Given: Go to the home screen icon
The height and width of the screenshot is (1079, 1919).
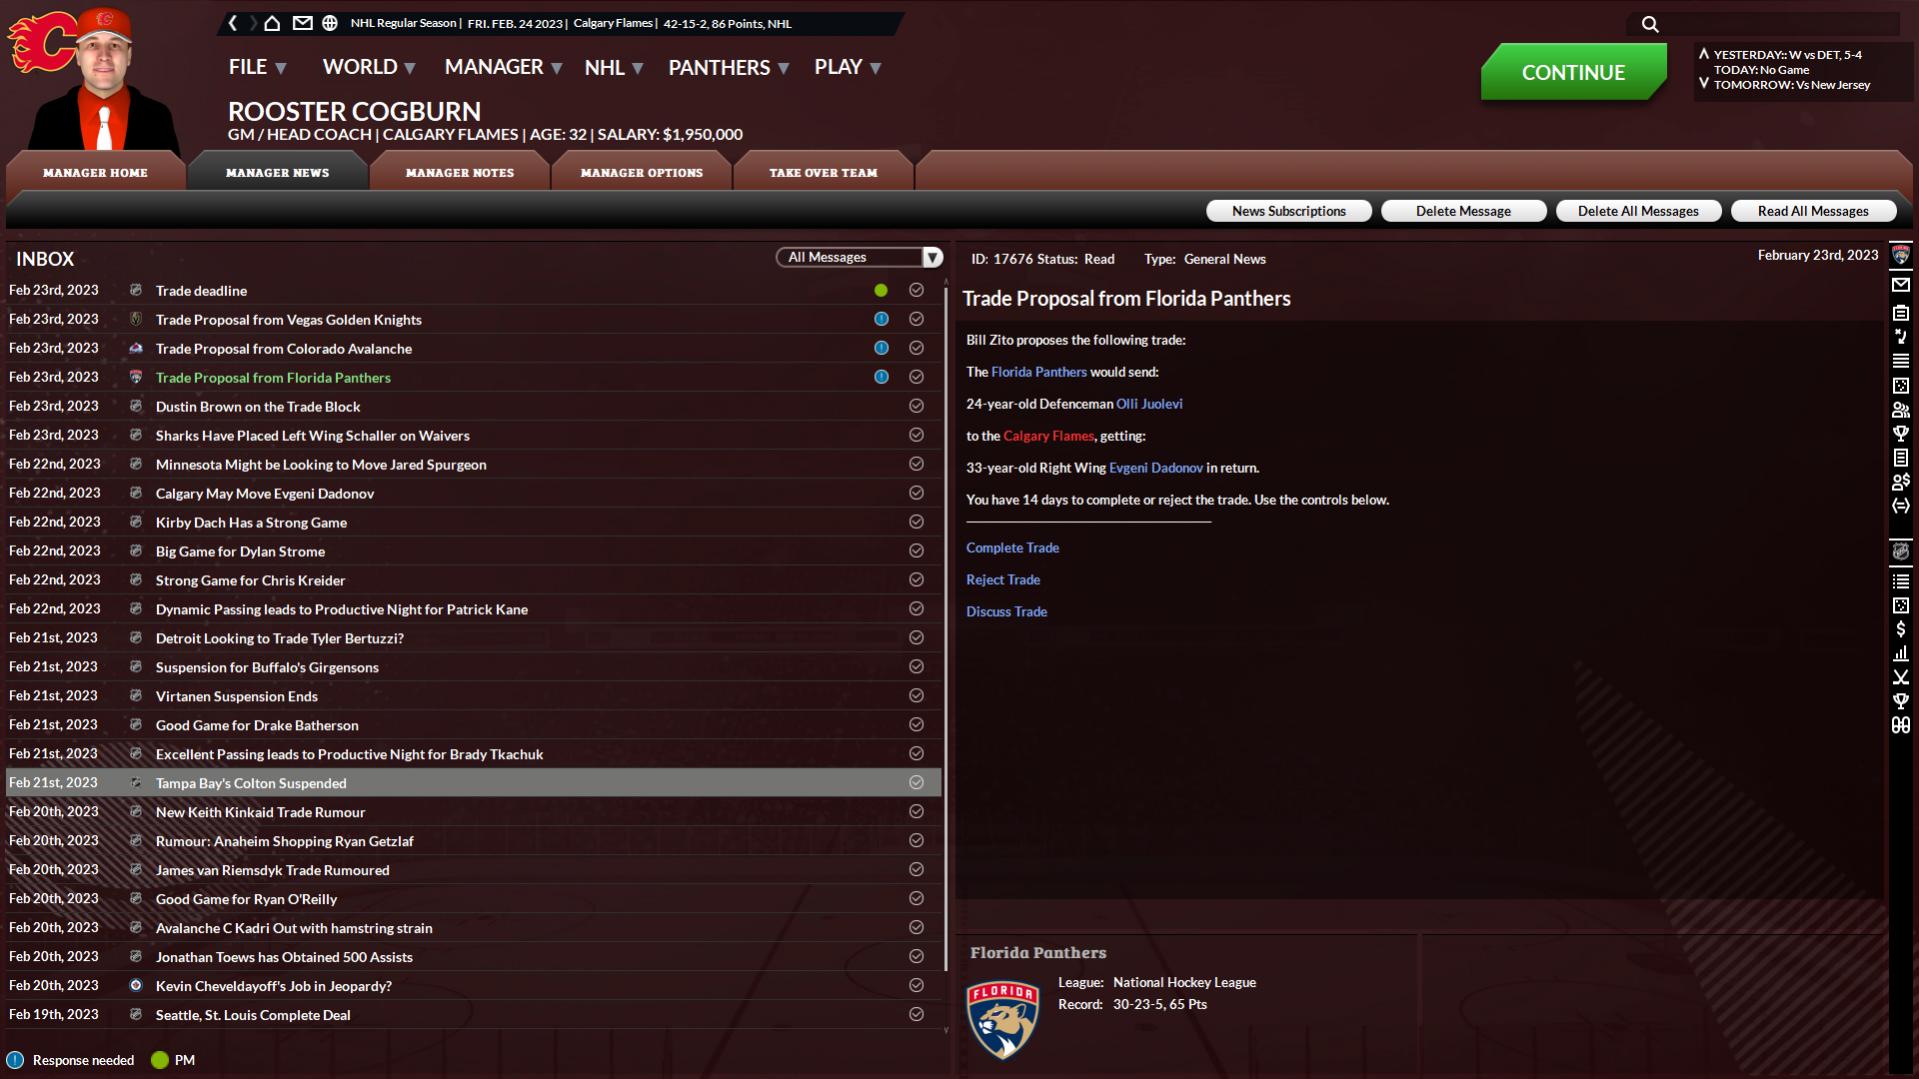Looking at the screenshot, I should pos(272,23).
